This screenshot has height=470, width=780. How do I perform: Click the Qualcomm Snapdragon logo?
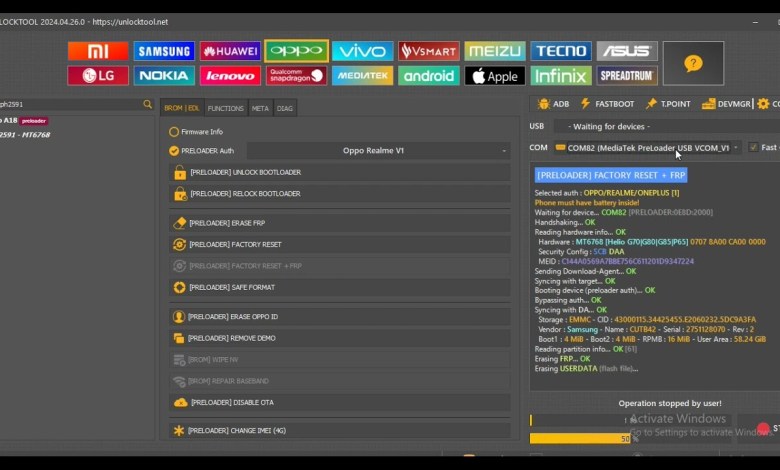[x=296, y=76]
